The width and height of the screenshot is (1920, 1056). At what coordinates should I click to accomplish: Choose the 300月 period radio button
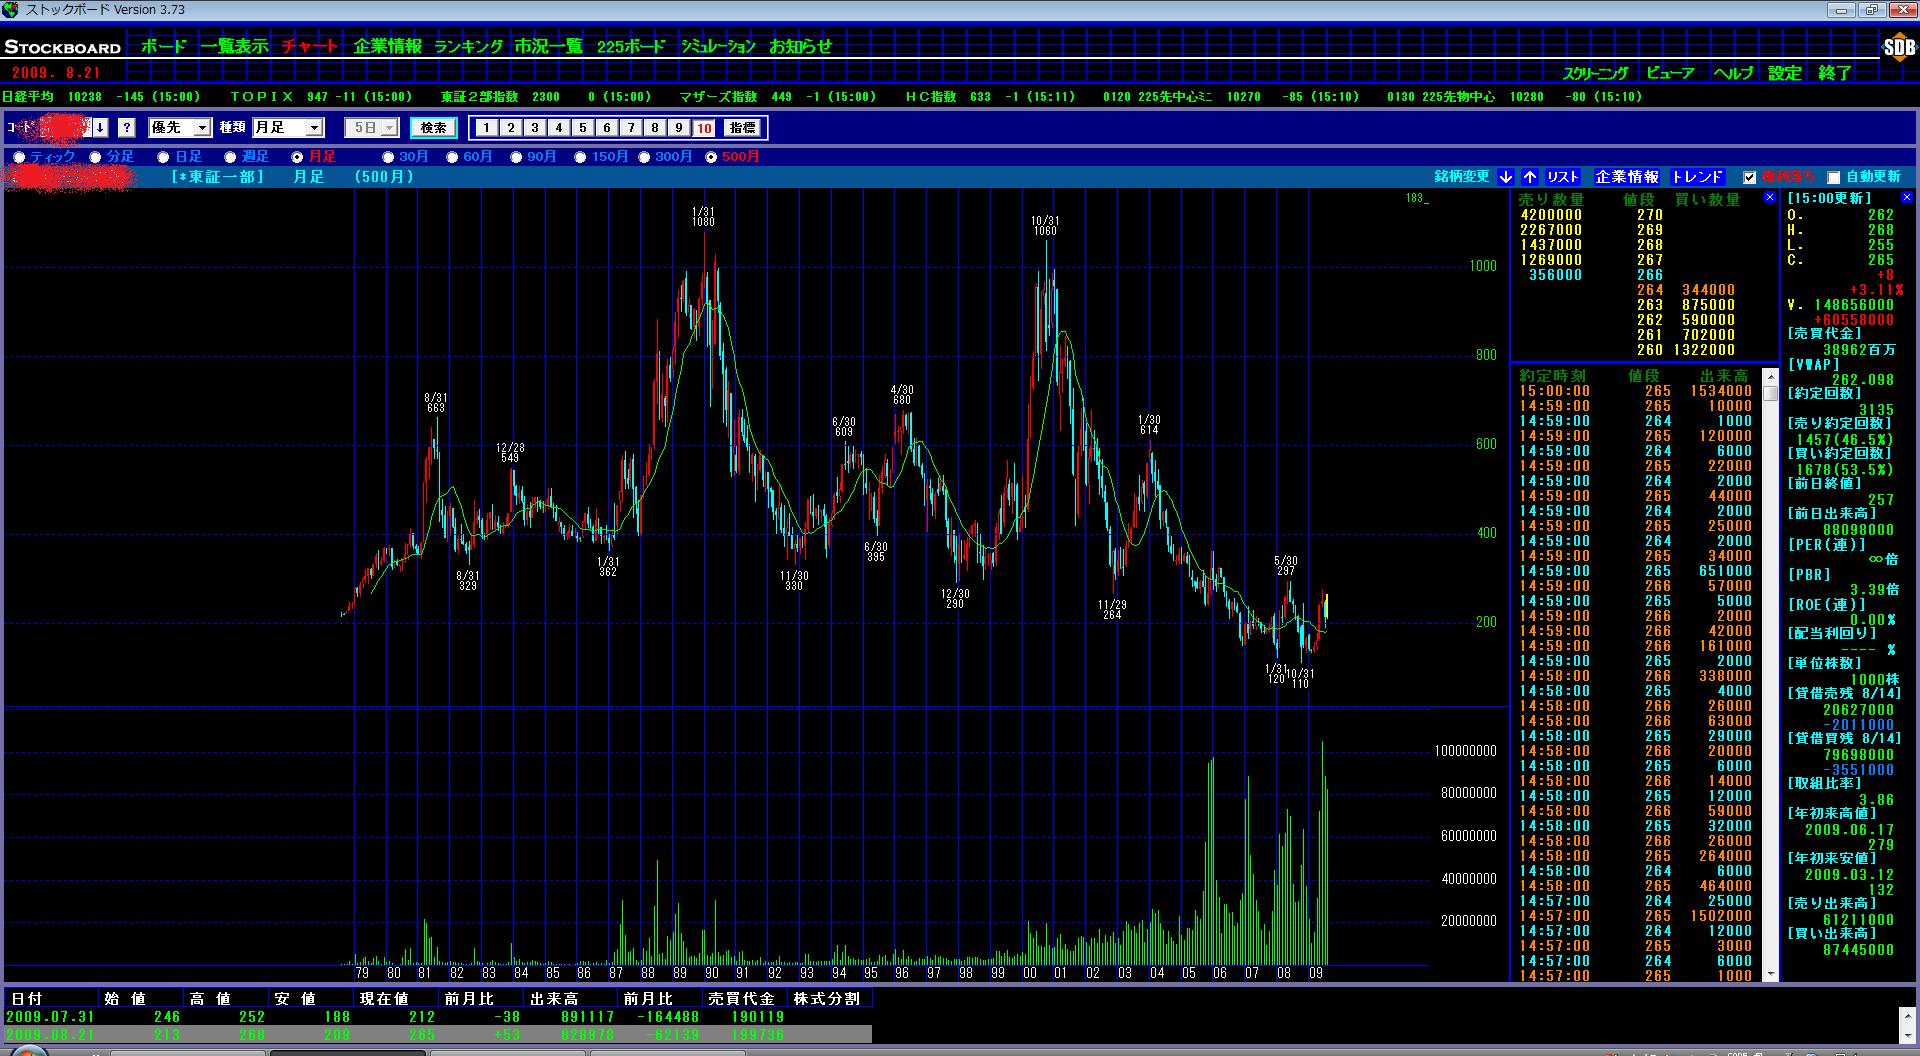(x=645, y=157)
